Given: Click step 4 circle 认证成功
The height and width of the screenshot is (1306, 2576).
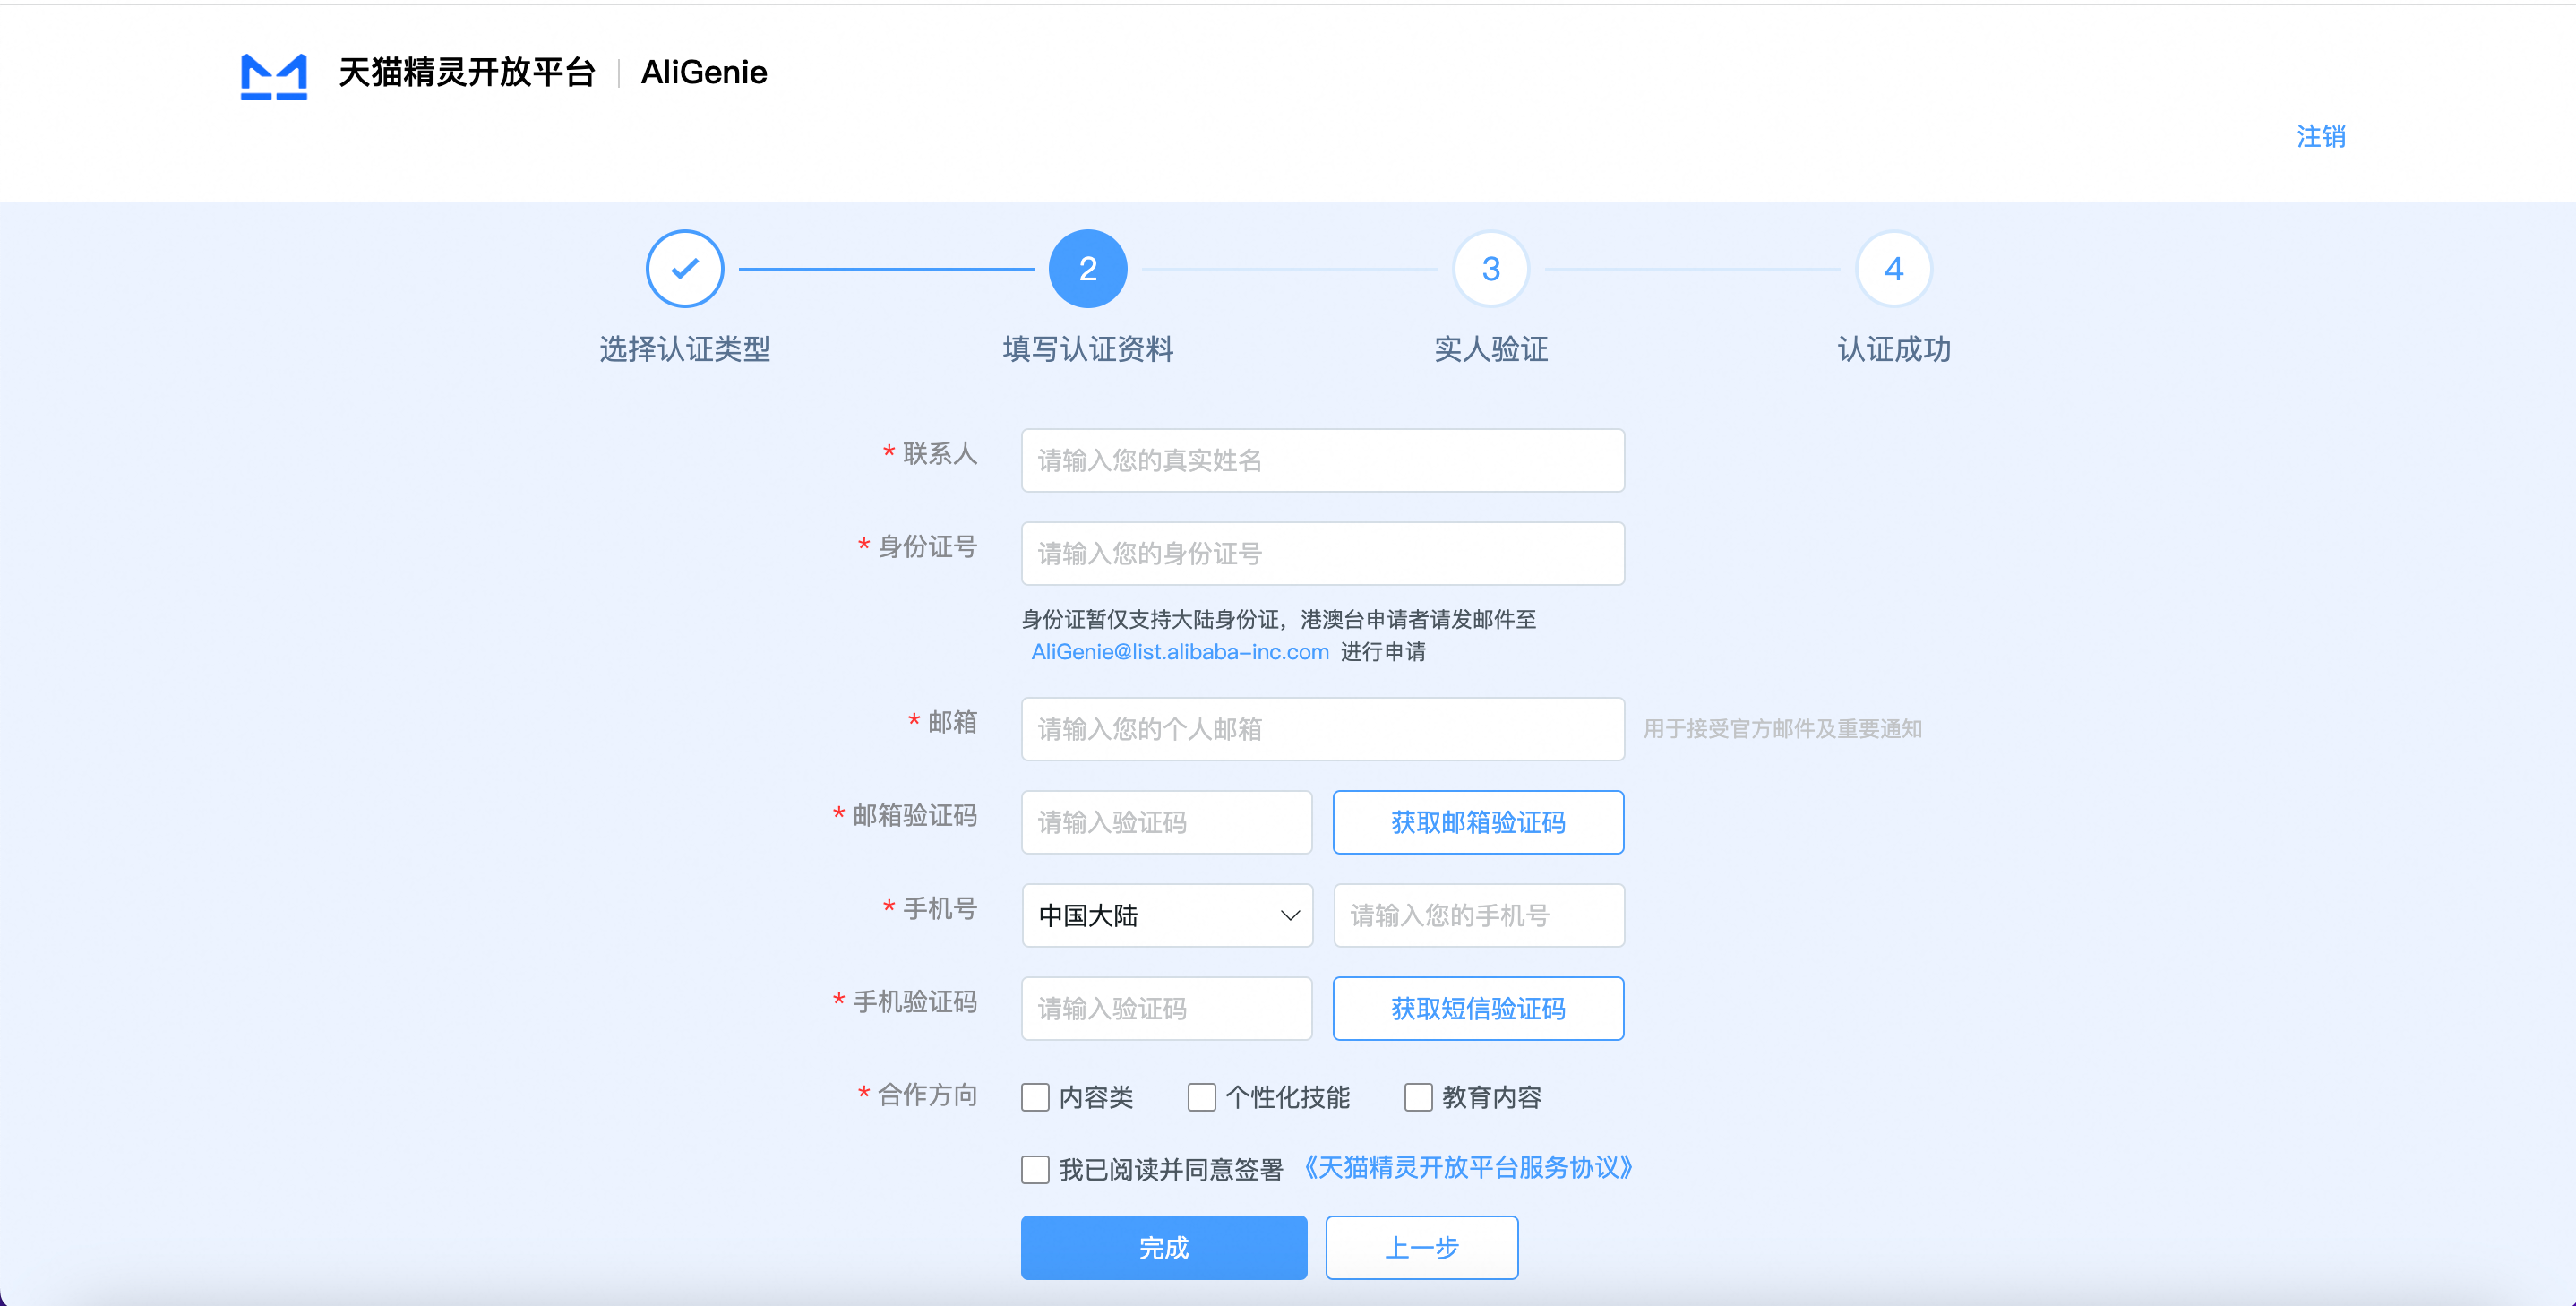Looking at the screenshot, I should coord(1894,269).
